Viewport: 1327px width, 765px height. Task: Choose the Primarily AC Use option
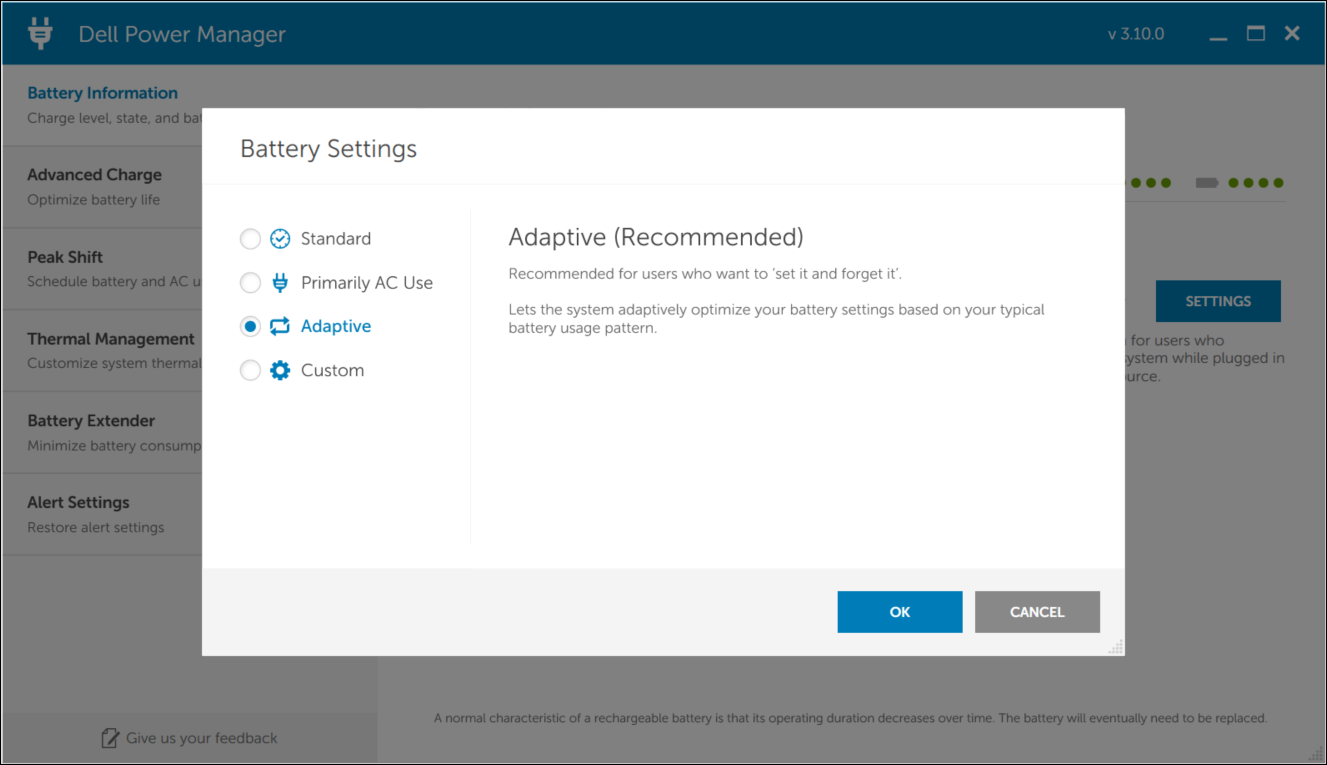(x=250, y=282)
